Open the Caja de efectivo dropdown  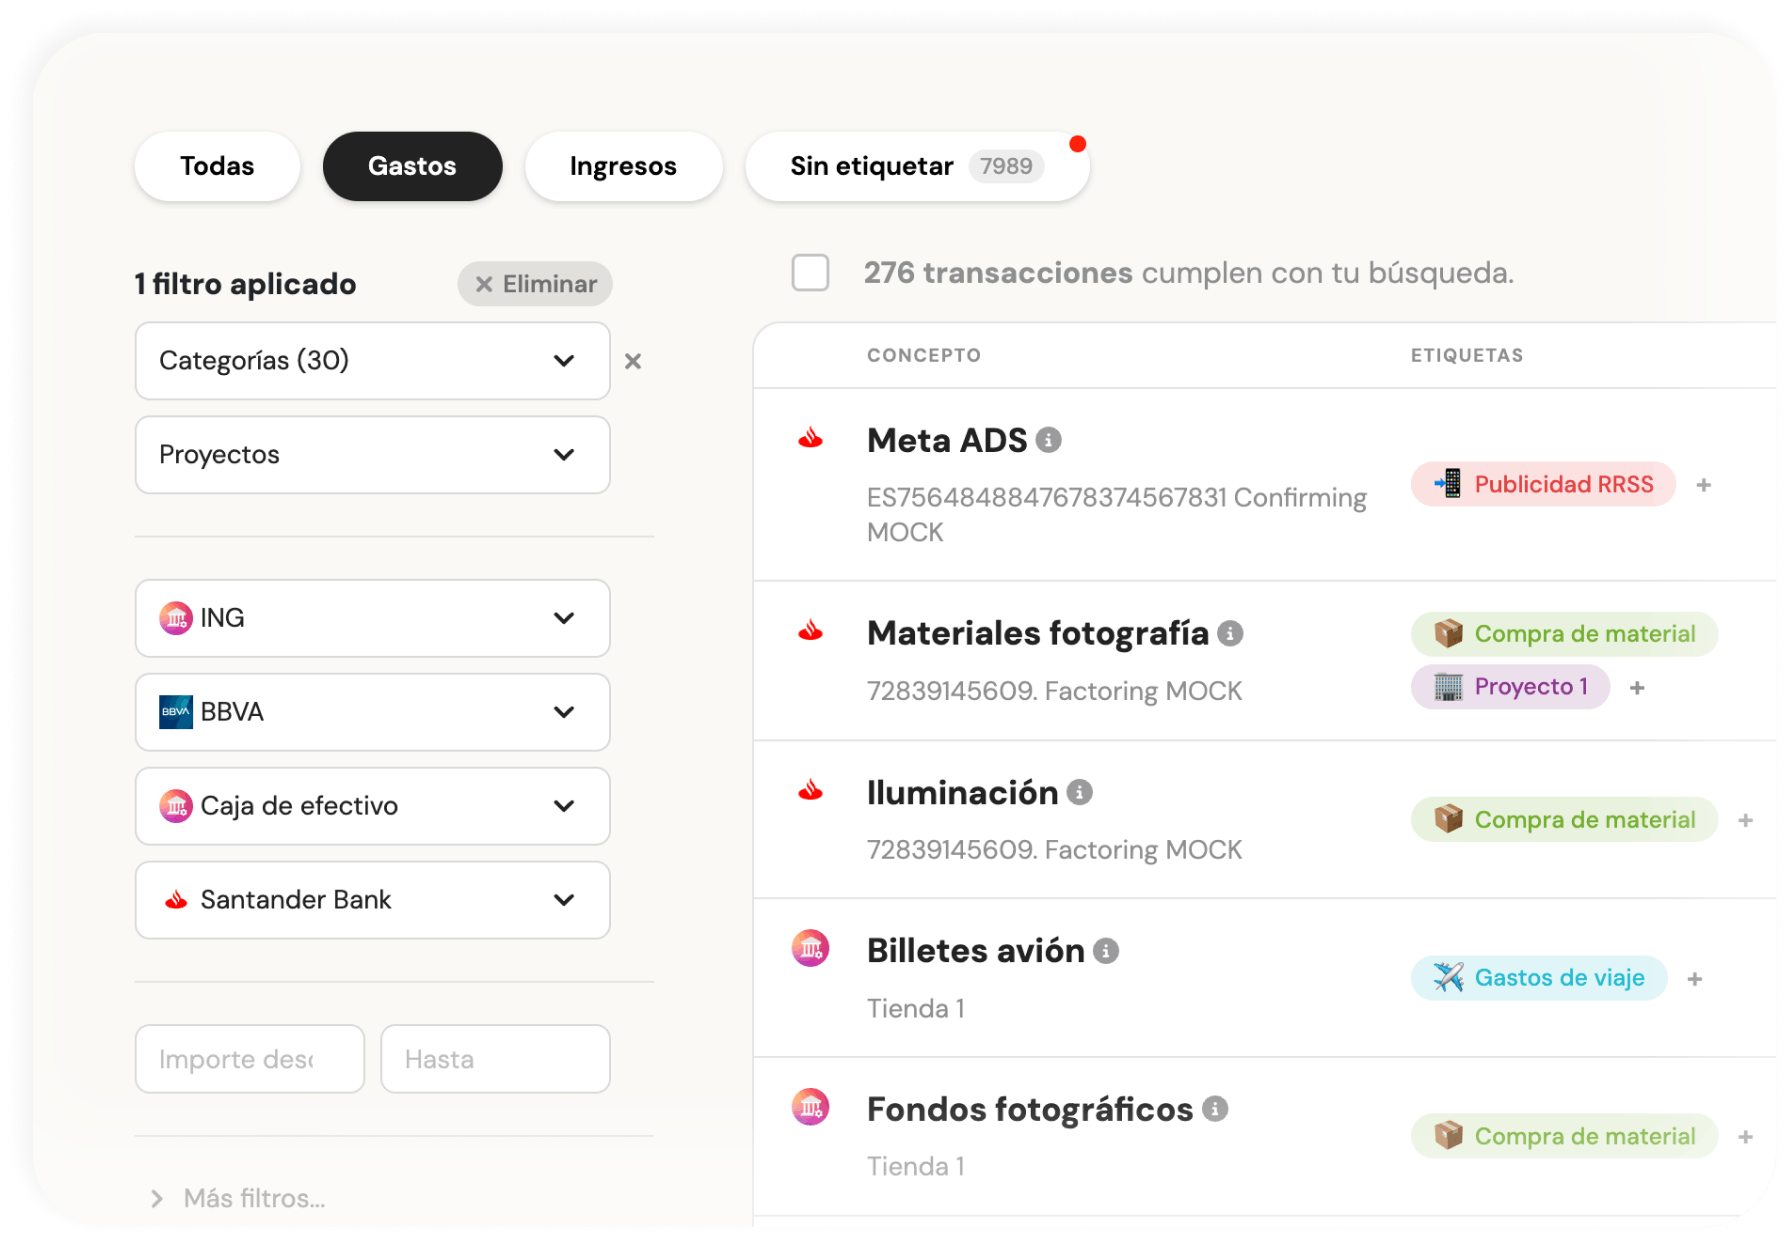(372, 806)
